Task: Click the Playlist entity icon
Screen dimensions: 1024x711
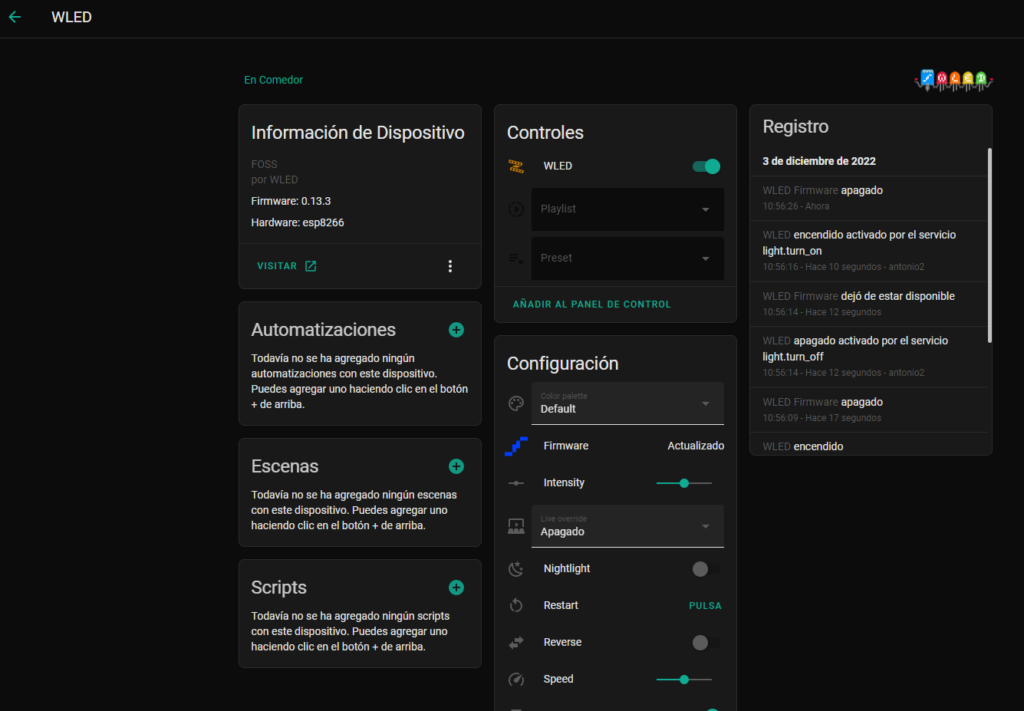Action: tap(516, 209)
